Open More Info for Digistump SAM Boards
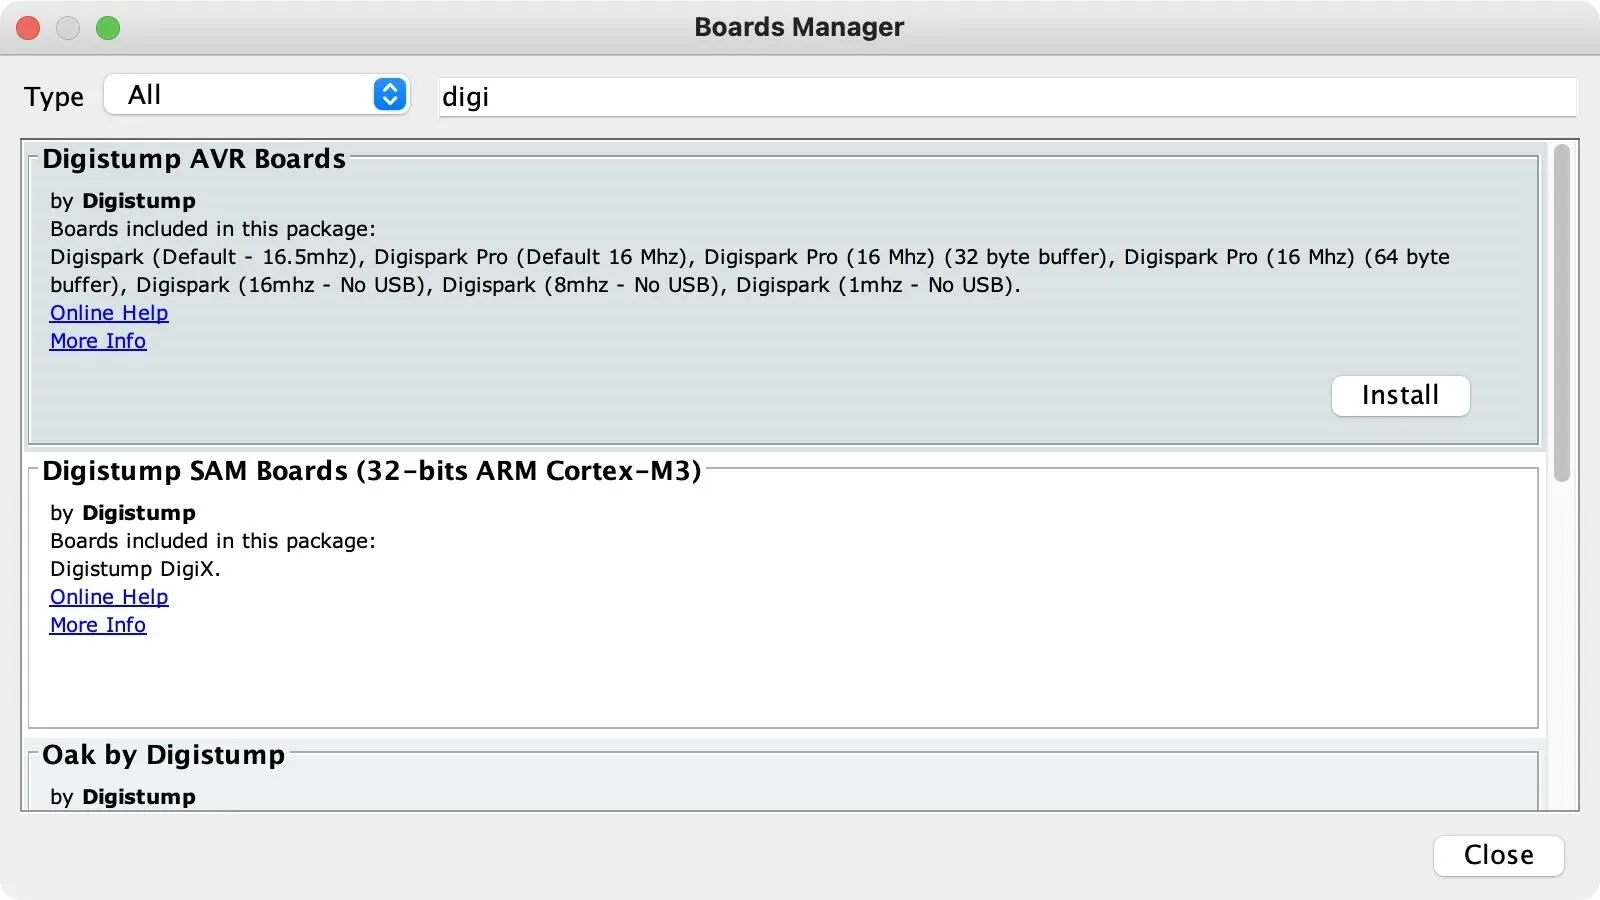This screenshot has height=900, width=1600. (x=98, y=625)
